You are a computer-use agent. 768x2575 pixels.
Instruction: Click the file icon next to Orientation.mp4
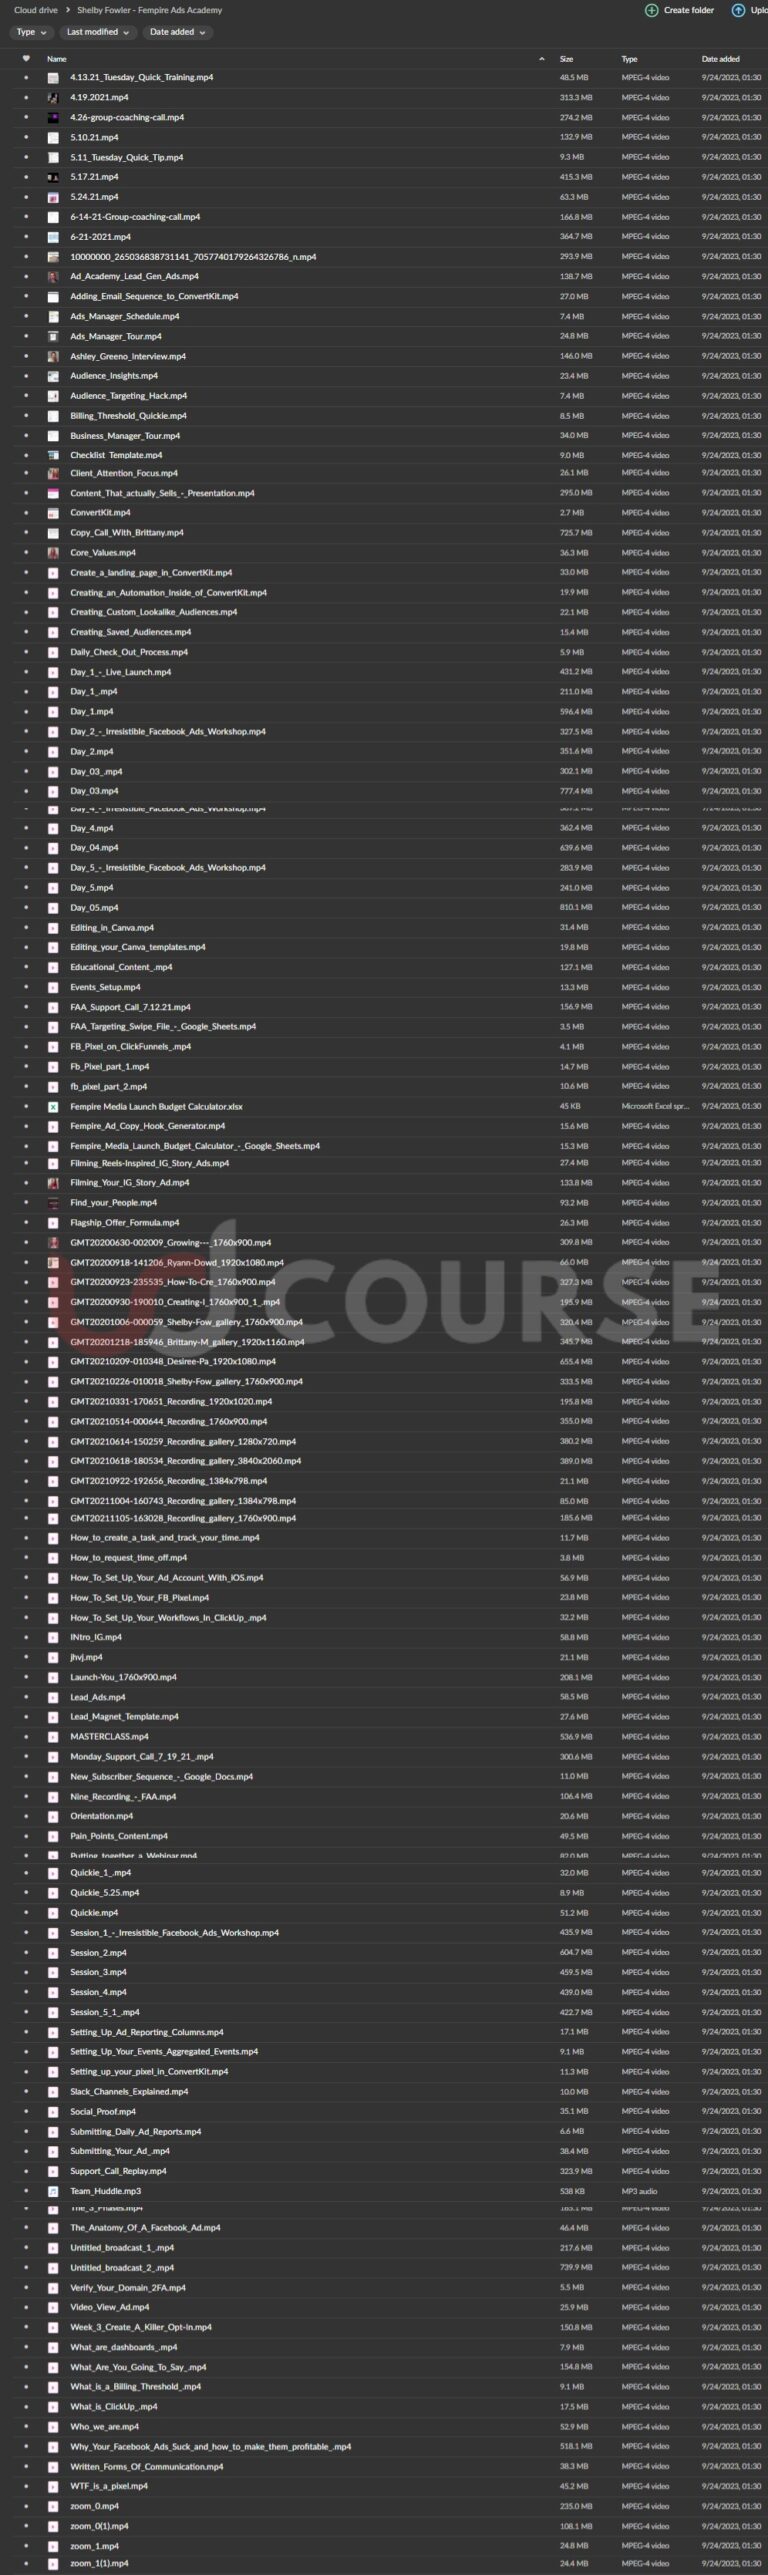tap(53, 1816)
